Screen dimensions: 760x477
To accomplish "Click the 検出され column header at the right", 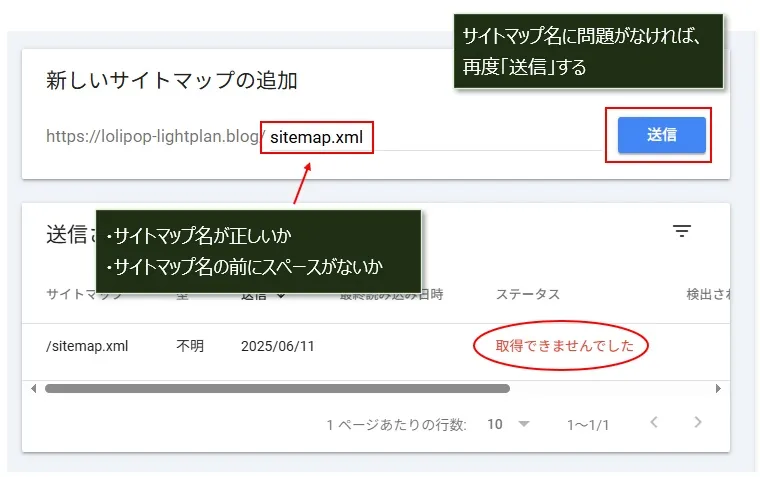I will pos(706,294).
